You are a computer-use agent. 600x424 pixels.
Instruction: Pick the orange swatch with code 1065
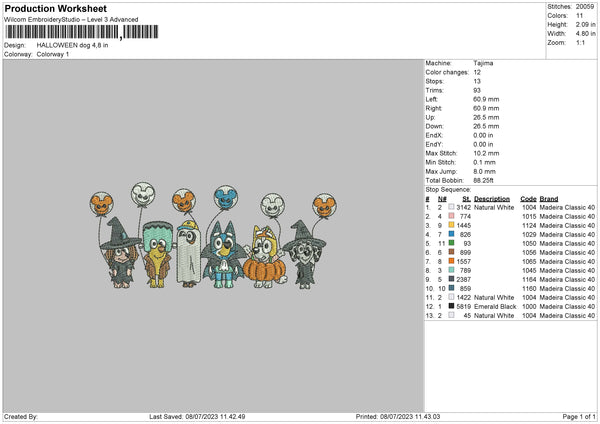pos(452,261)
